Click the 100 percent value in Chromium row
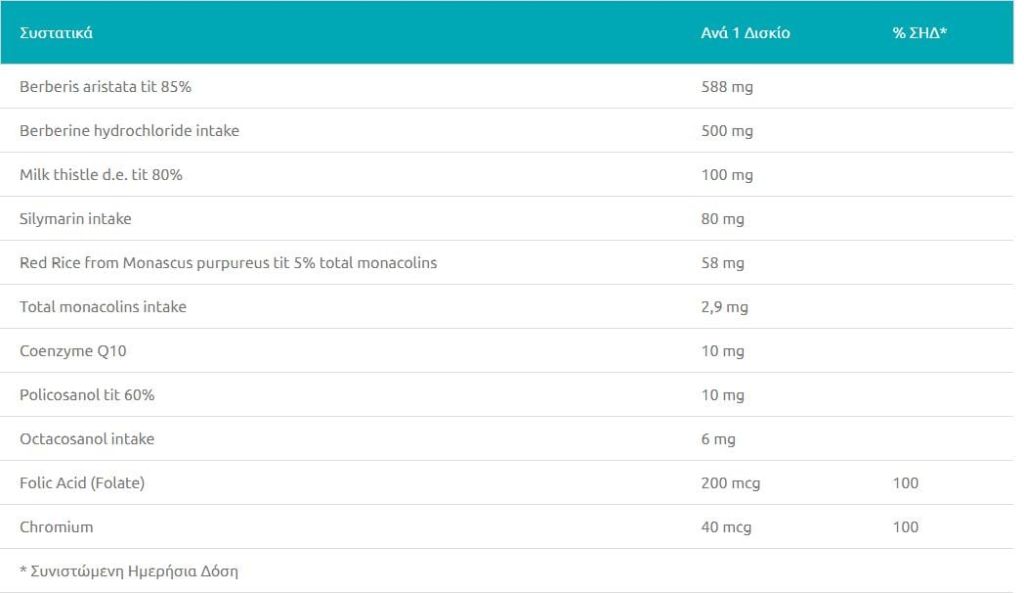This screenshot has height=593, width=1024. [905, 527]
